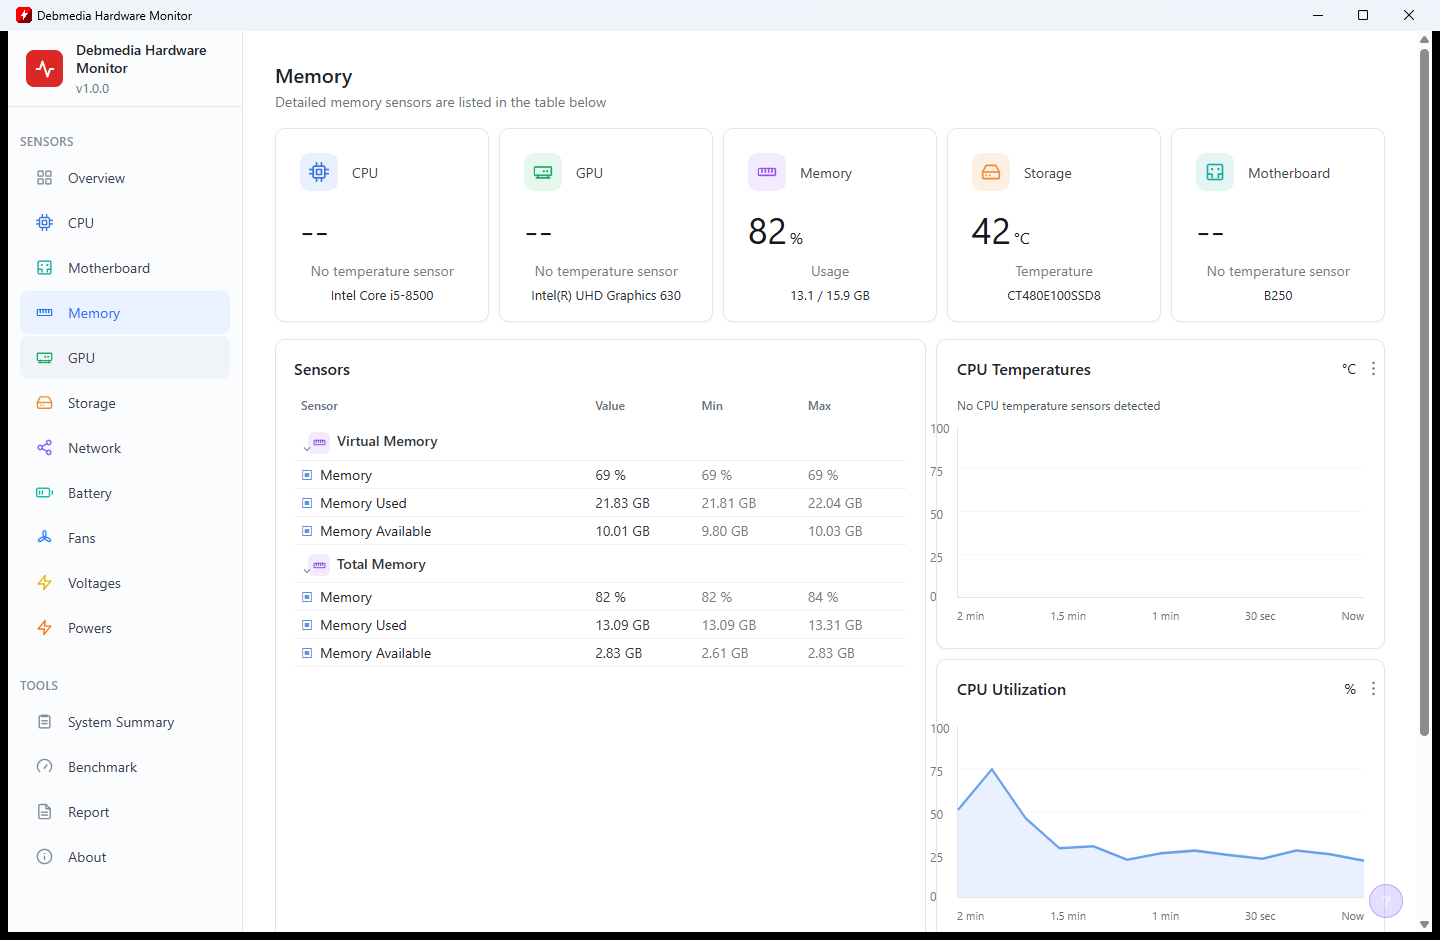Collapse the Total Memory sensor group
Screen dimensions: 1440x940
pos(307,571)
